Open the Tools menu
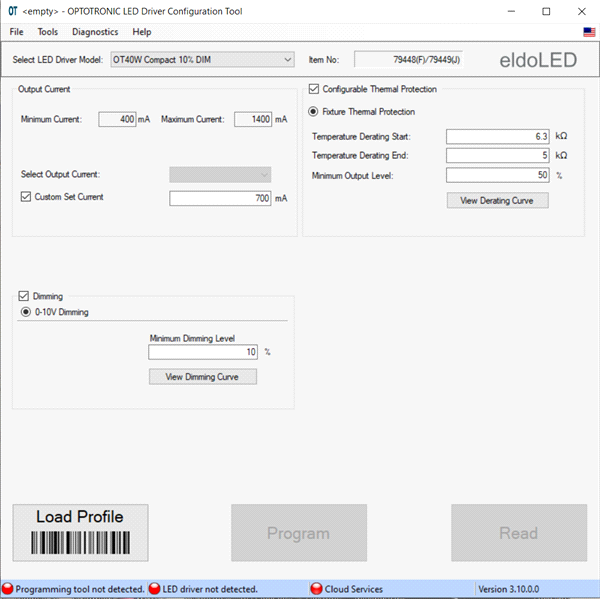Screen dimensions: 600x599 coord(48,32)
